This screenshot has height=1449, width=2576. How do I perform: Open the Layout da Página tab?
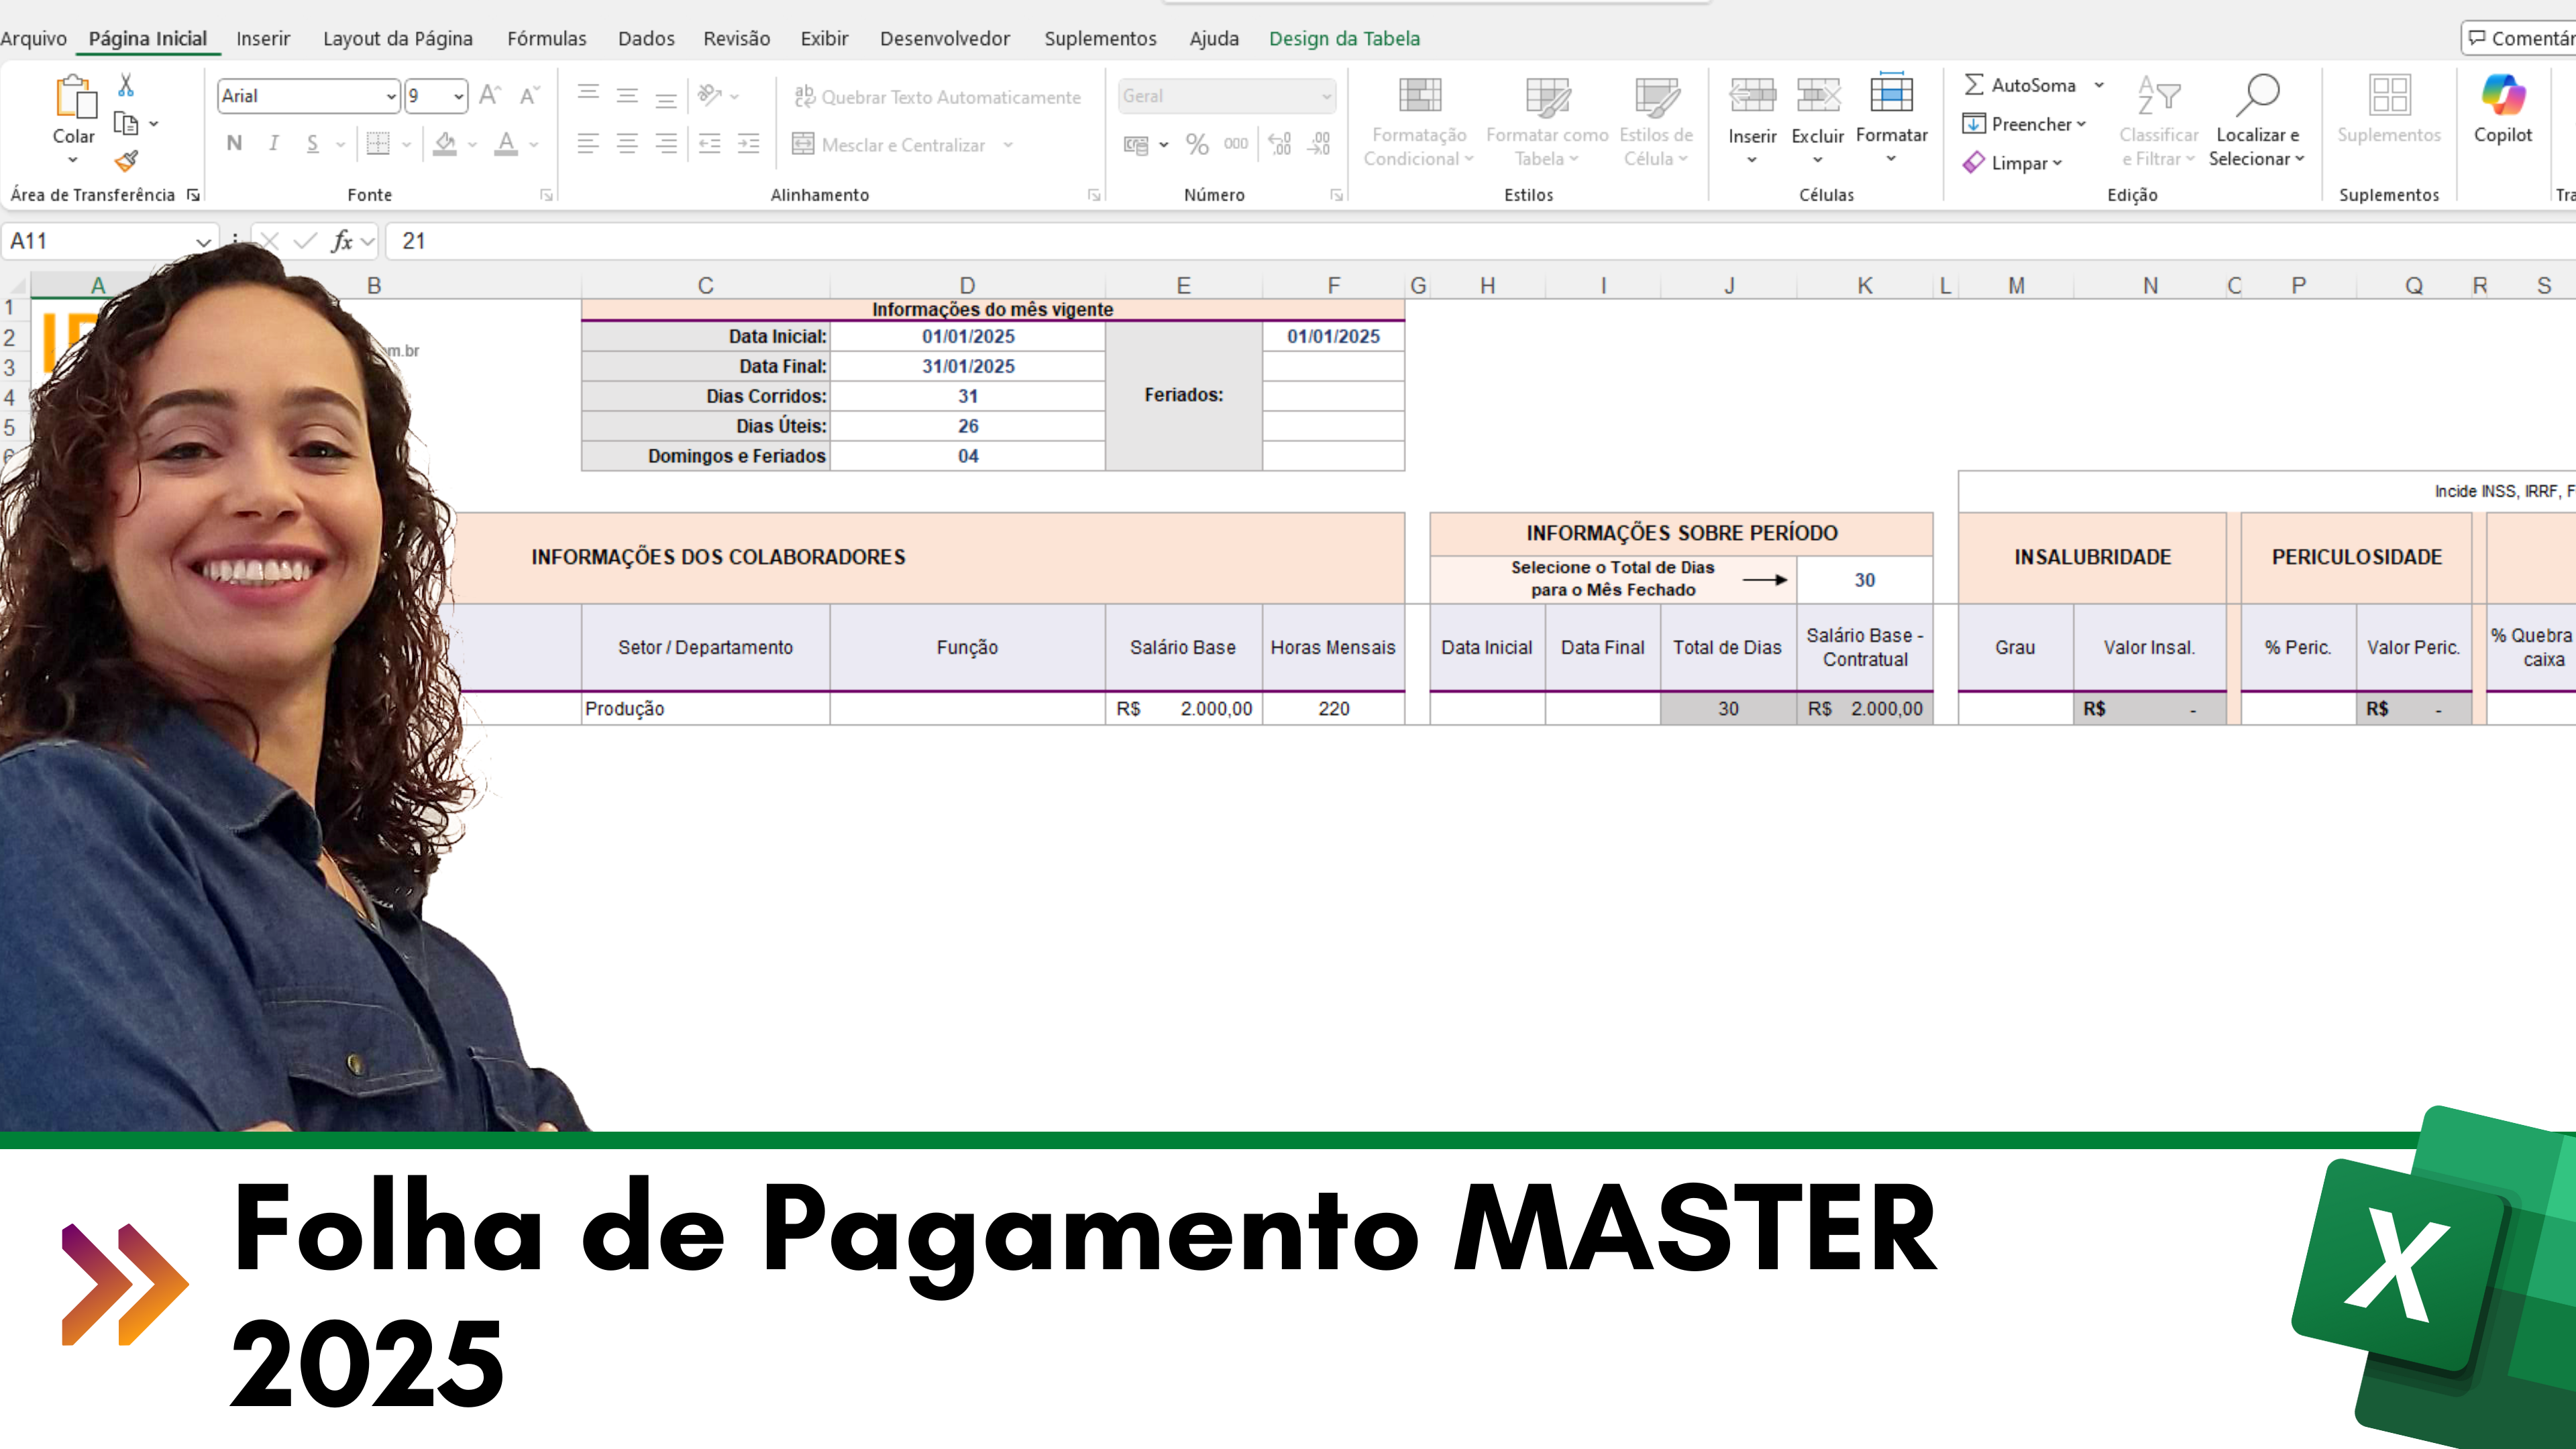(x=398, y=38)
